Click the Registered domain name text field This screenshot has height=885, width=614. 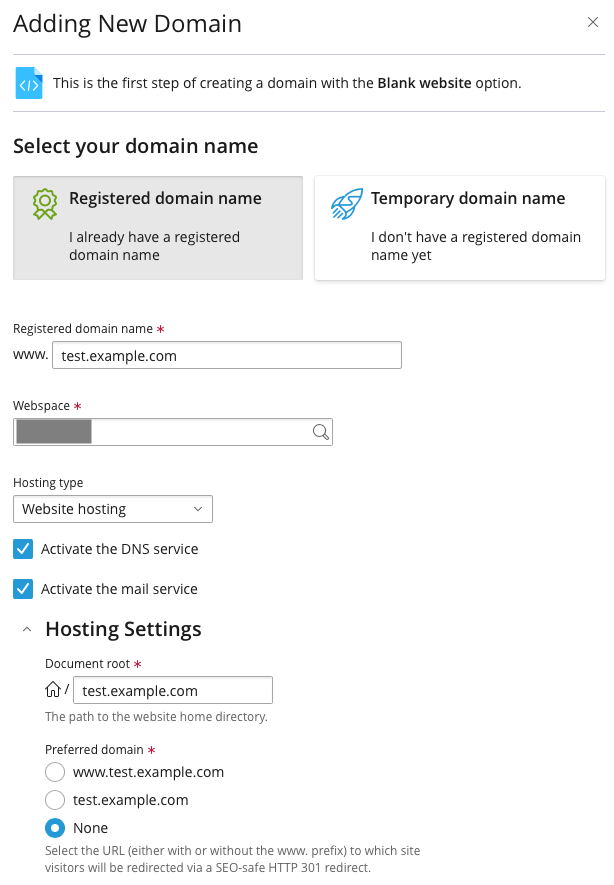[x=227, y=355]
